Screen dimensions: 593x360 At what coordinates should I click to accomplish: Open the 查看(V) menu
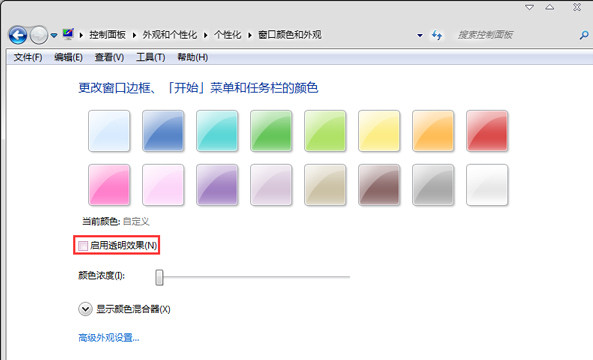click(x=109, y=57)
